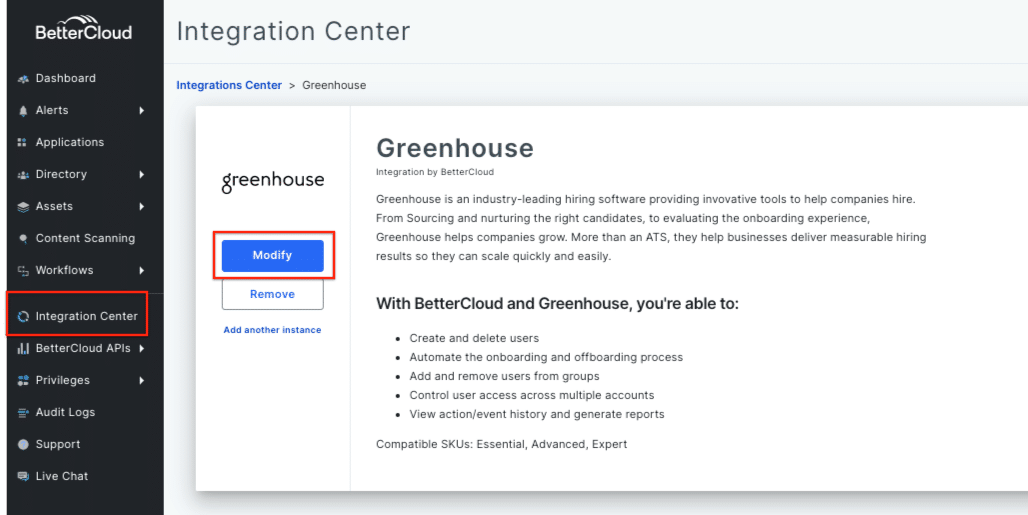Click the Modify button
The image size is (1028, 515).
point(273,256)
